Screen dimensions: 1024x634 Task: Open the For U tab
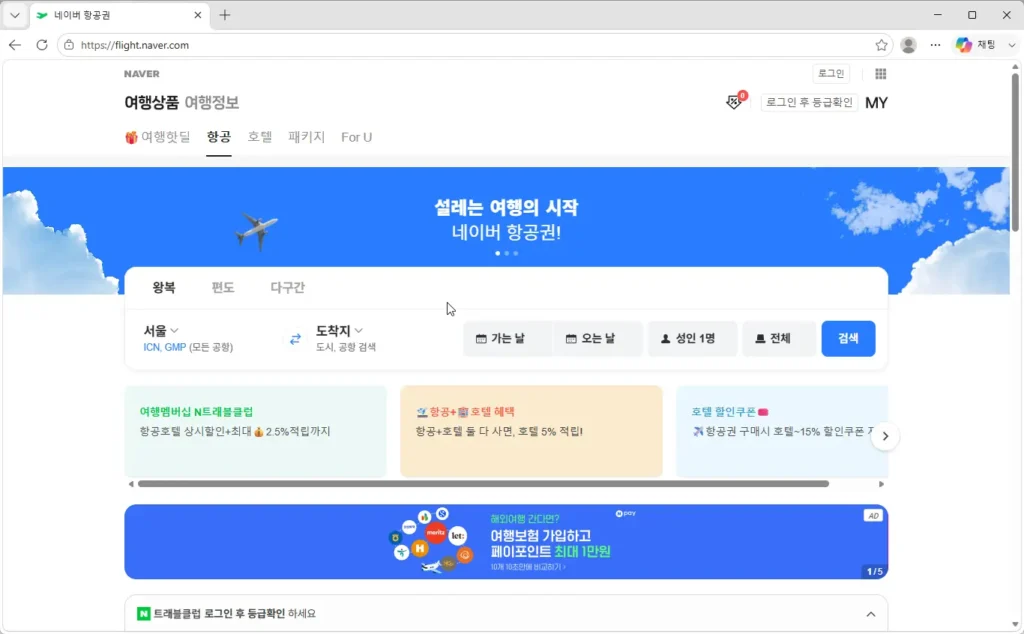tap(357, 137)
